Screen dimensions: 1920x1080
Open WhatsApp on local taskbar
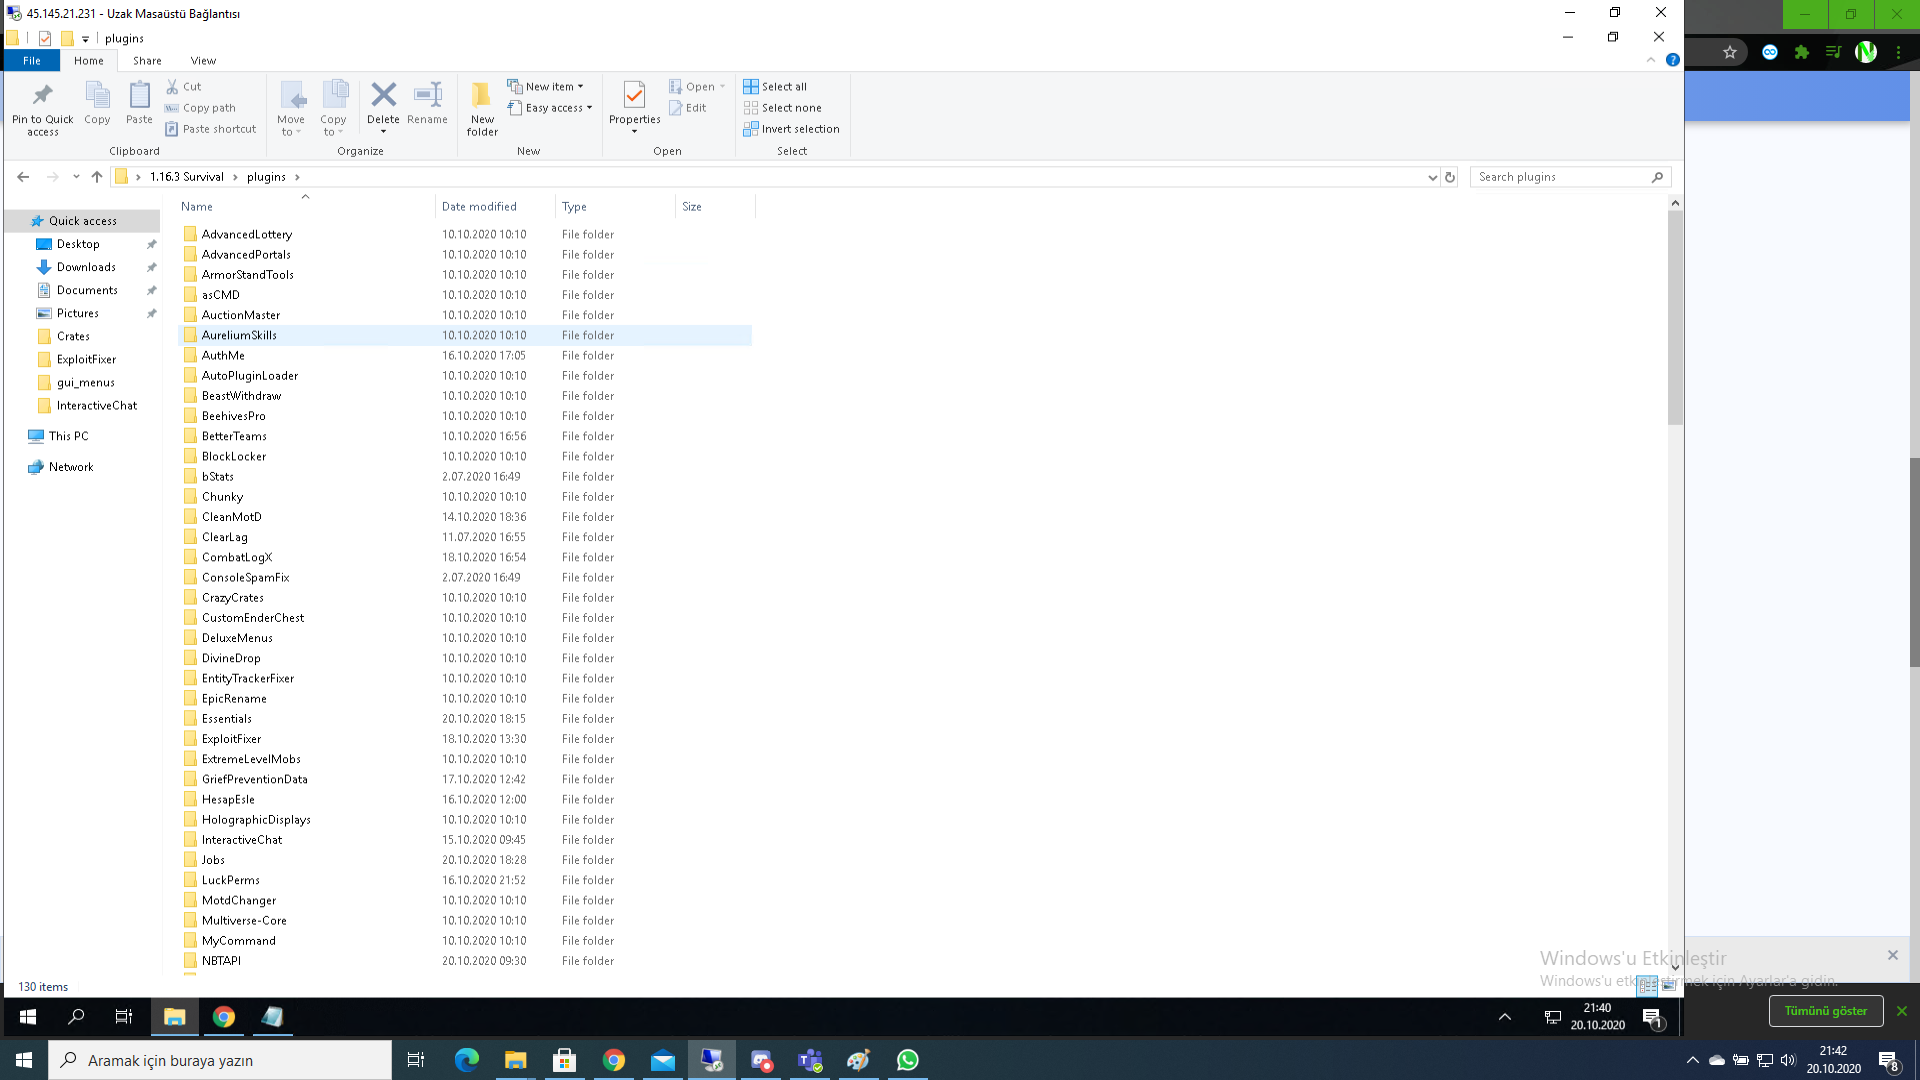(907, 1060)
